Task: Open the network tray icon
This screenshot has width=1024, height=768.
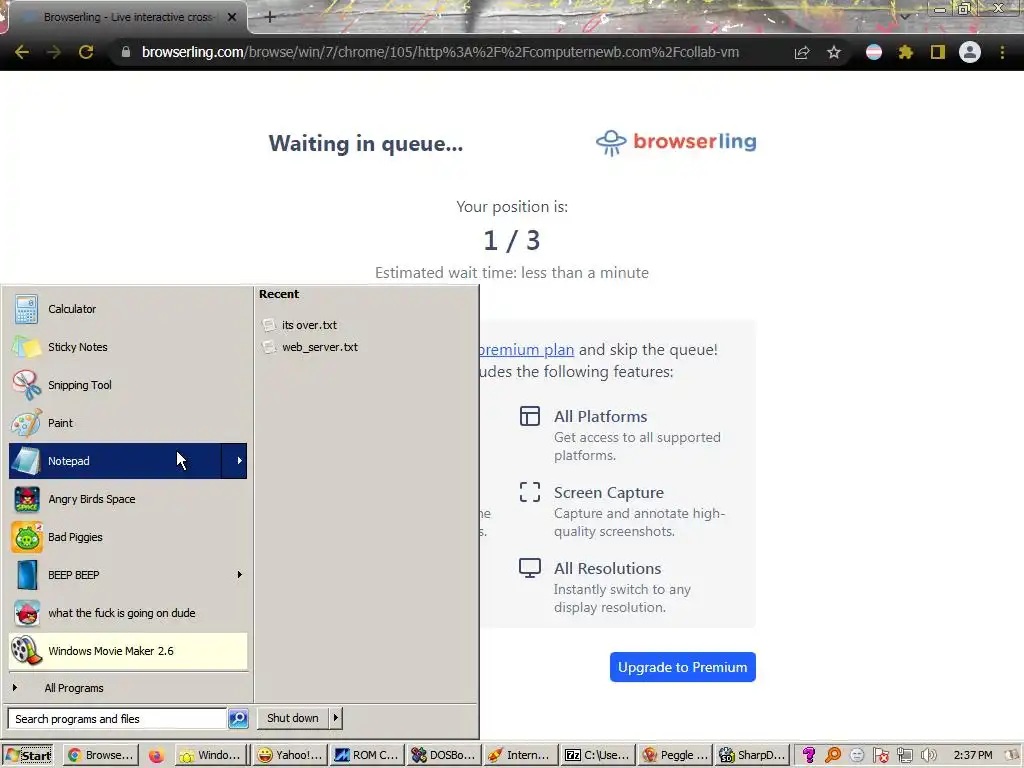Action: point(904,755)
